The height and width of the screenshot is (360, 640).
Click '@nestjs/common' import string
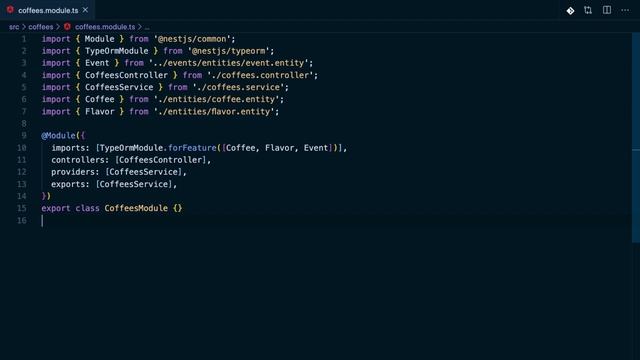(x=192, y=39)
